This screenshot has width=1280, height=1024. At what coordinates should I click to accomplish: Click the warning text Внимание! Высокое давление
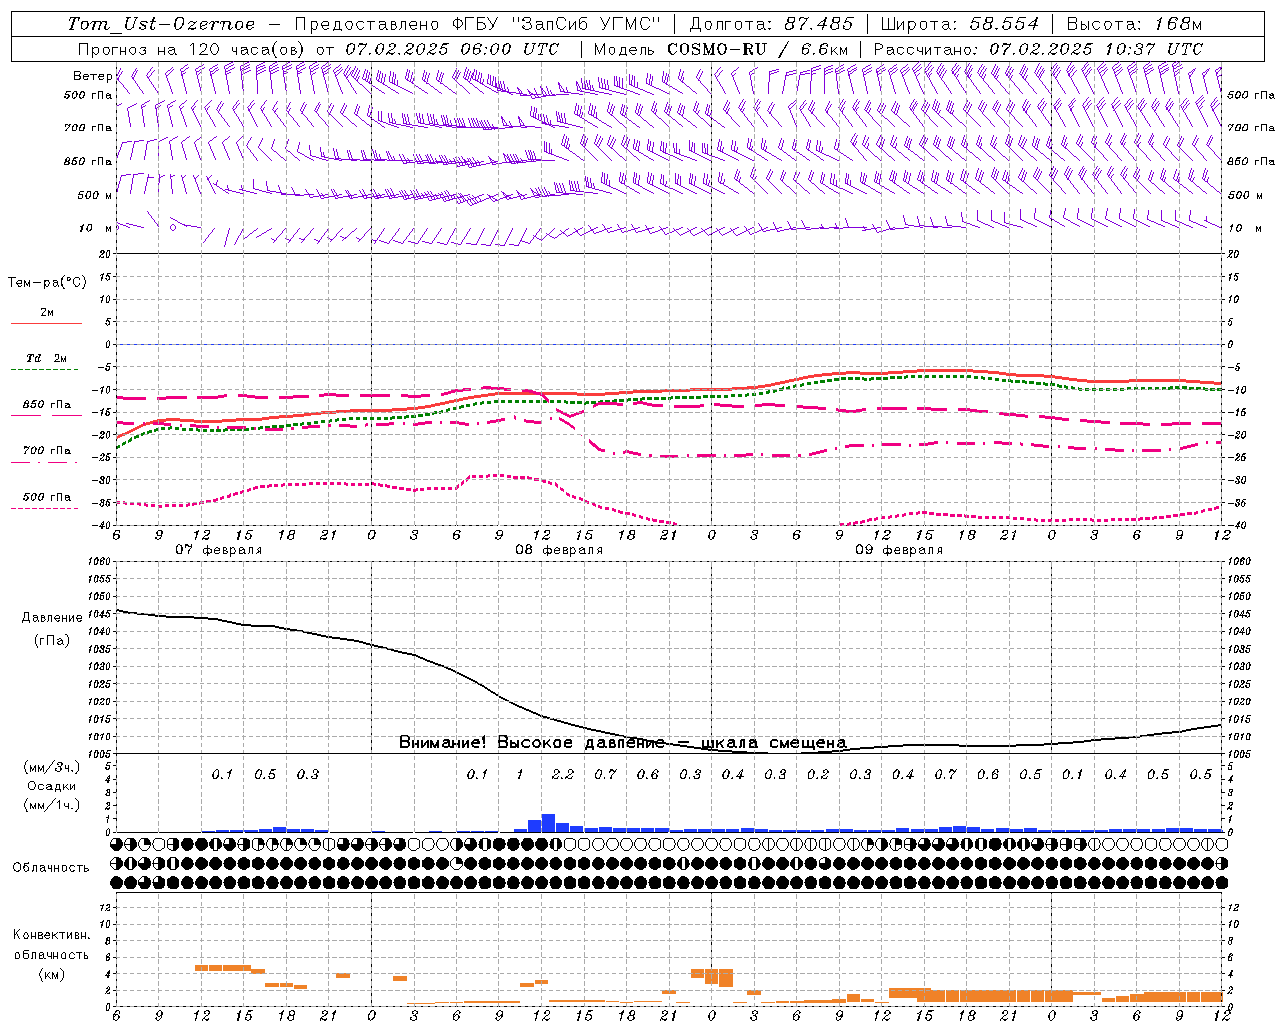coord(531,743)
